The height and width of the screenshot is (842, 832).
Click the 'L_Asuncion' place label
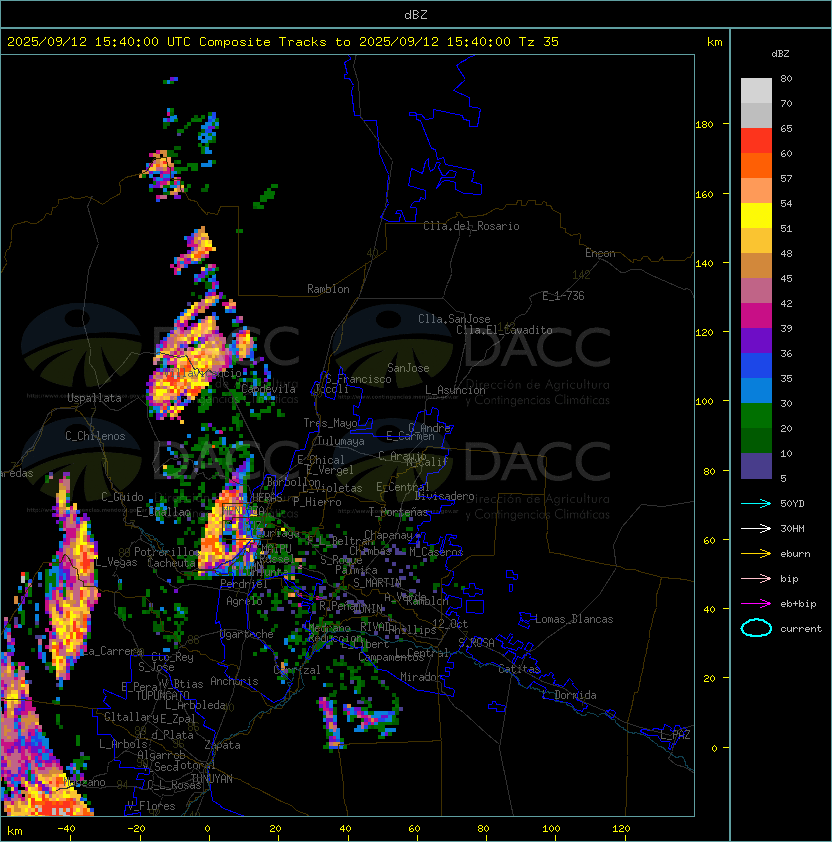[455, 390]
